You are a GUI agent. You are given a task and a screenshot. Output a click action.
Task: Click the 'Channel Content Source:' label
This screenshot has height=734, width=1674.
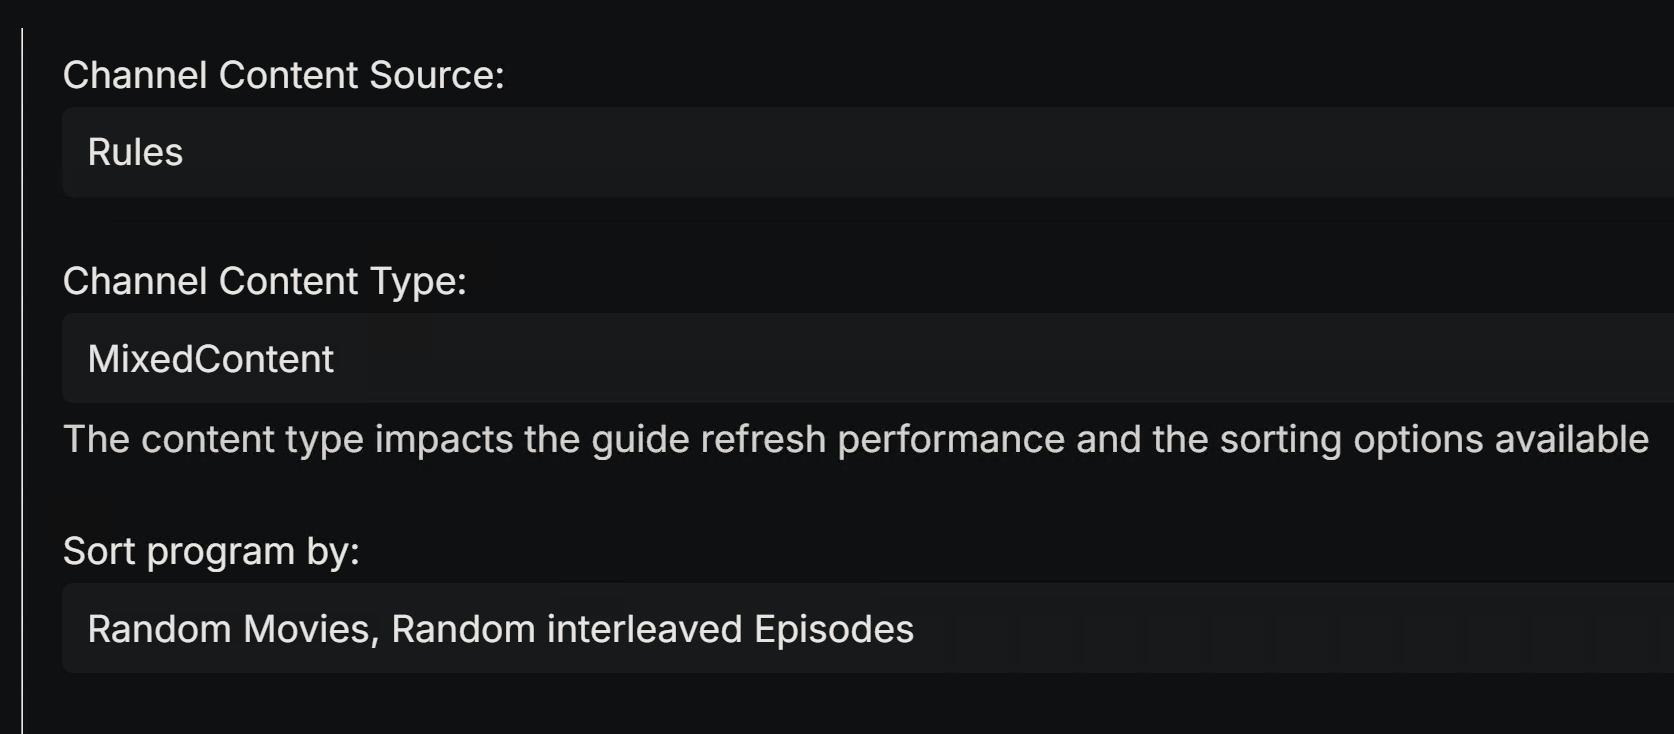(283, 76)
